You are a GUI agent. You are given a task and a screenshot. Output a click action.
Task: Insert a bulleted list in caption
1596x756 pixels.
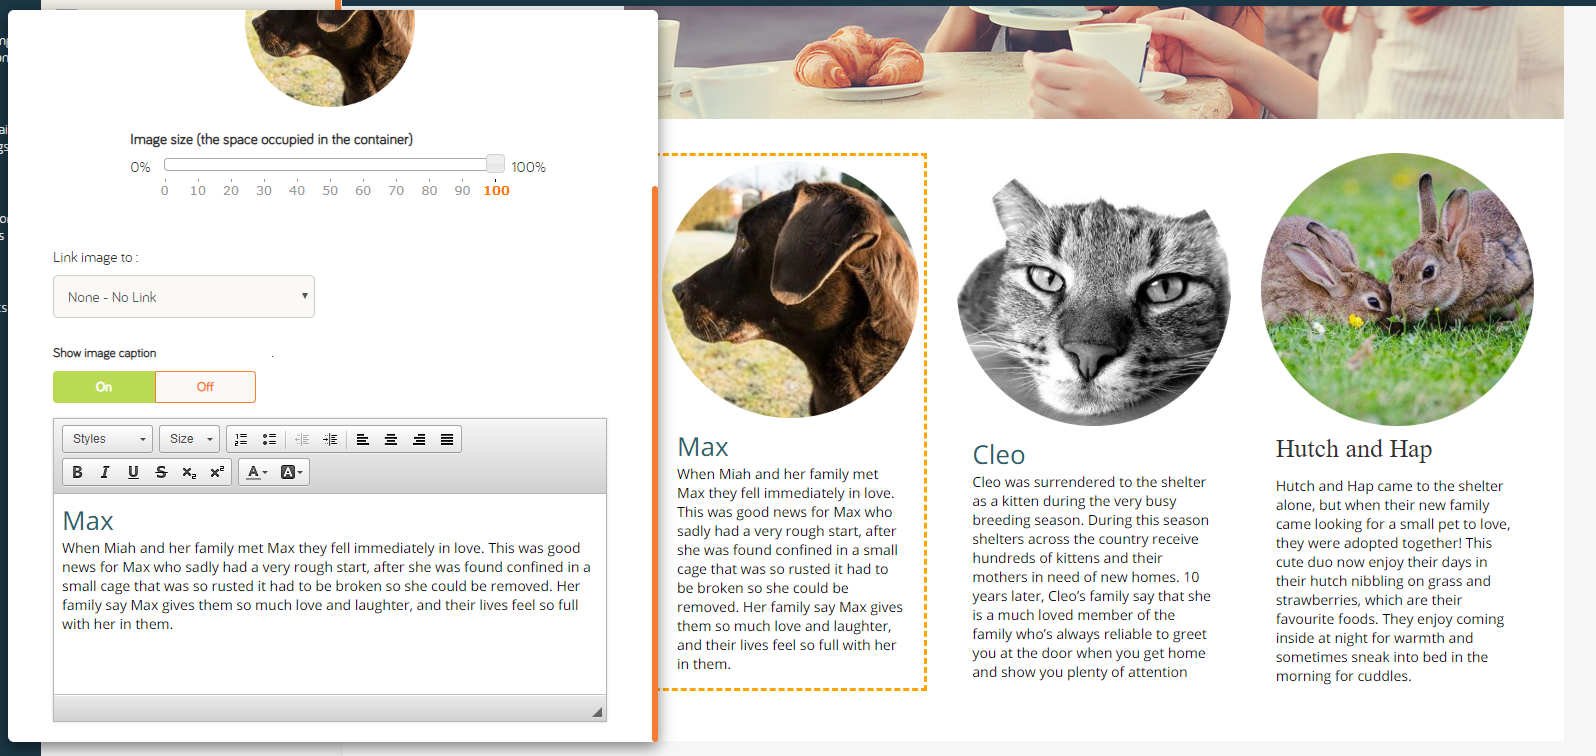[x=269, y=439]
